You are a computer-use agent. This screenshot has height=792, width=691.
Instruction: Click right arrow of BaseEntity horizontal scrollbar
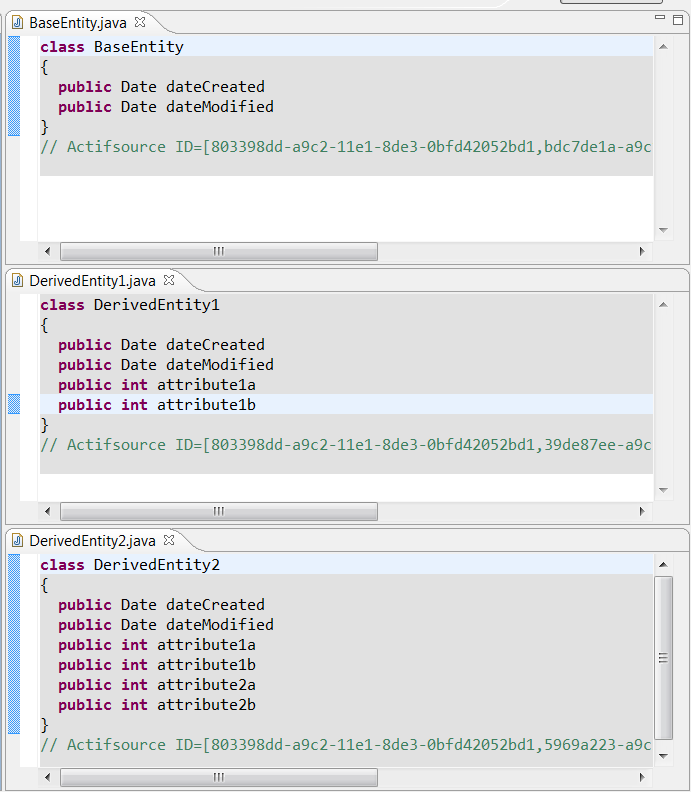point(642,251)
